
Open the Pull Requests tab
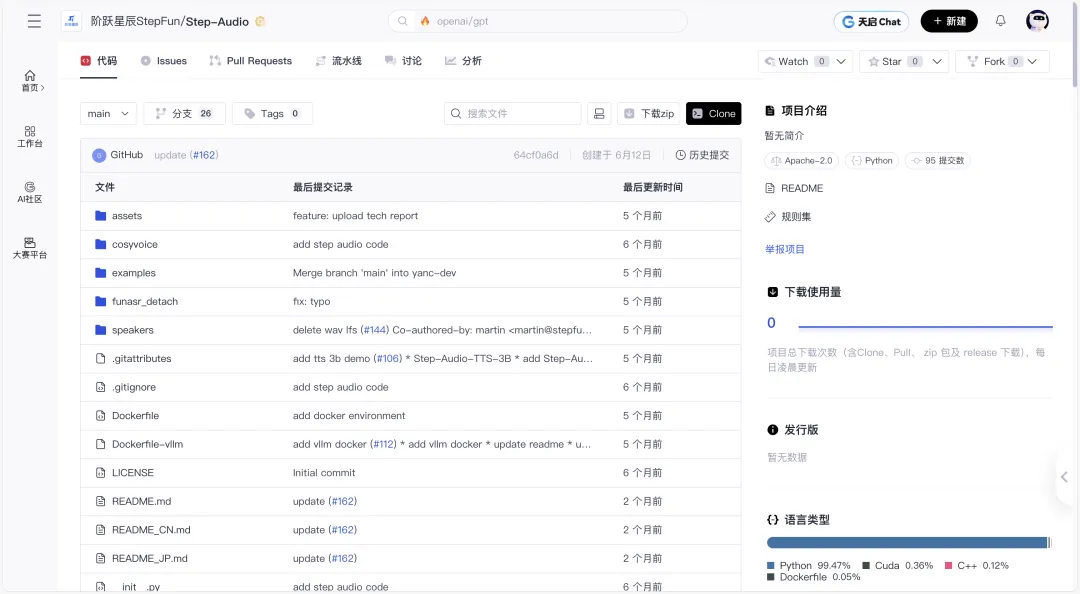click(x=251, y=61)
